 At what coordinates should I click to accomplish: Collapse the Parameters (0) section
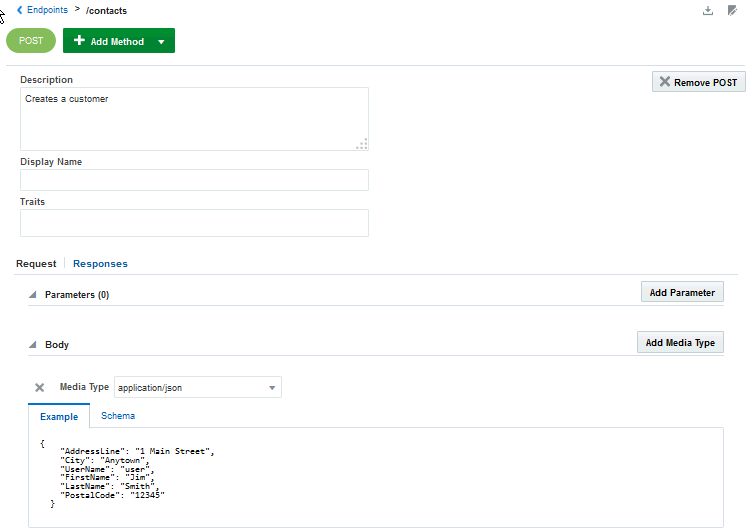(32, 295)
